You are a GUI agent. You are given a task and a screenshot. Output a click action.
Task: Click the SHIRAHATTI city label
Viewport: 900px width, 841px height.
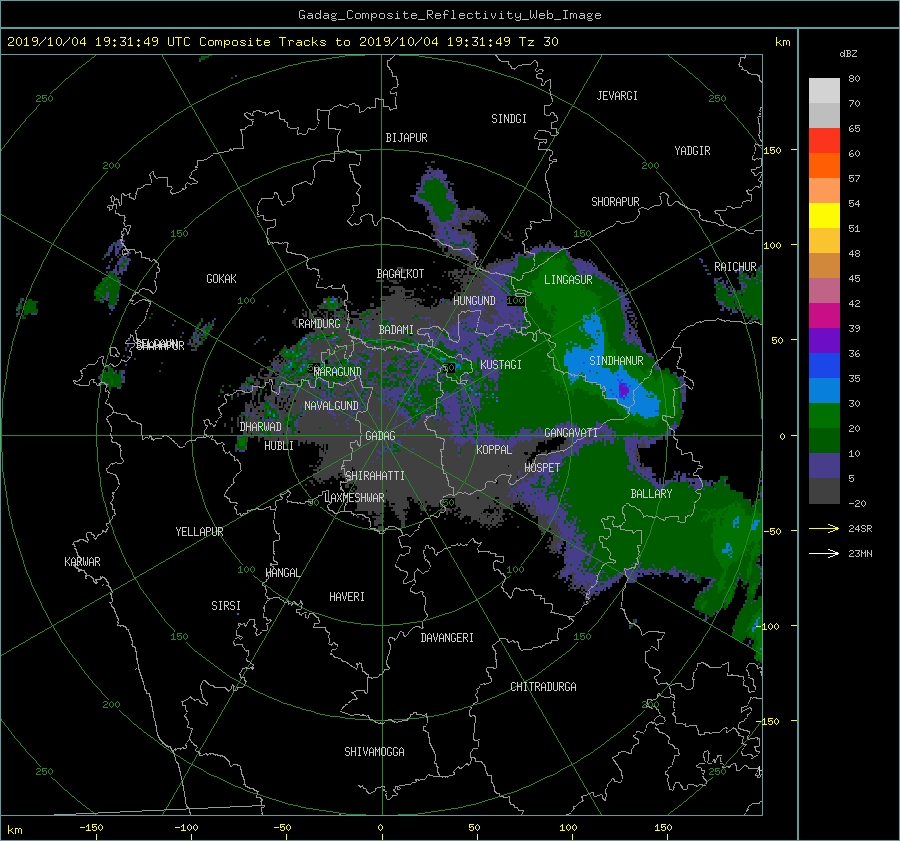[374, 475]
